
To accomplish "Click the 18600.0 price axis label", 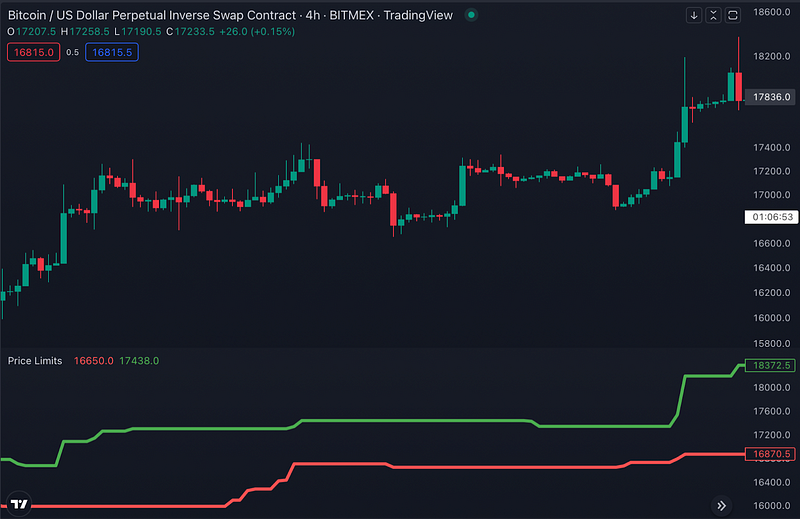I will [771, 12].
